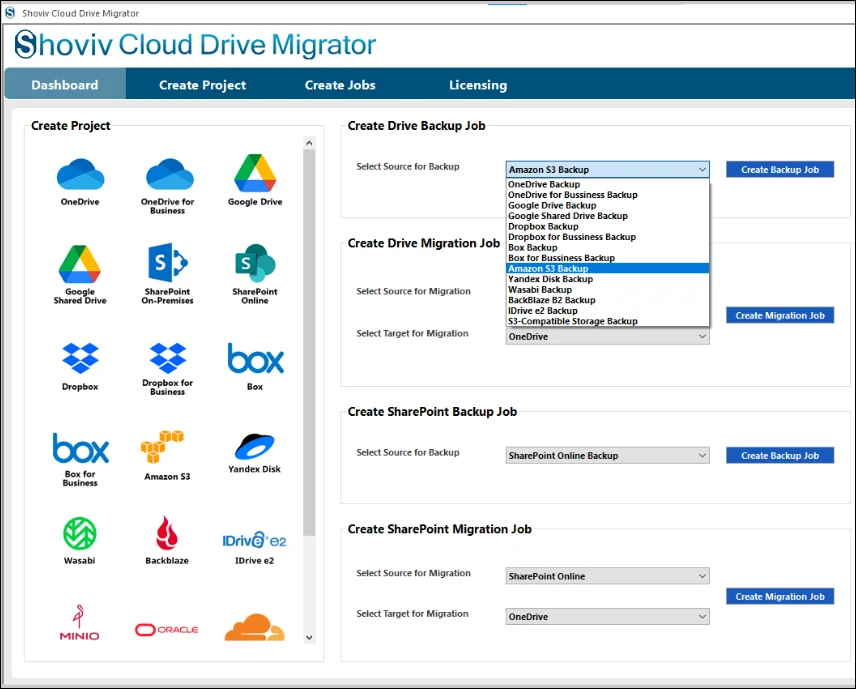Select BackBlaze B2 Backup option
The height and width of the screenshot is (689, 856).
(608, 300)
